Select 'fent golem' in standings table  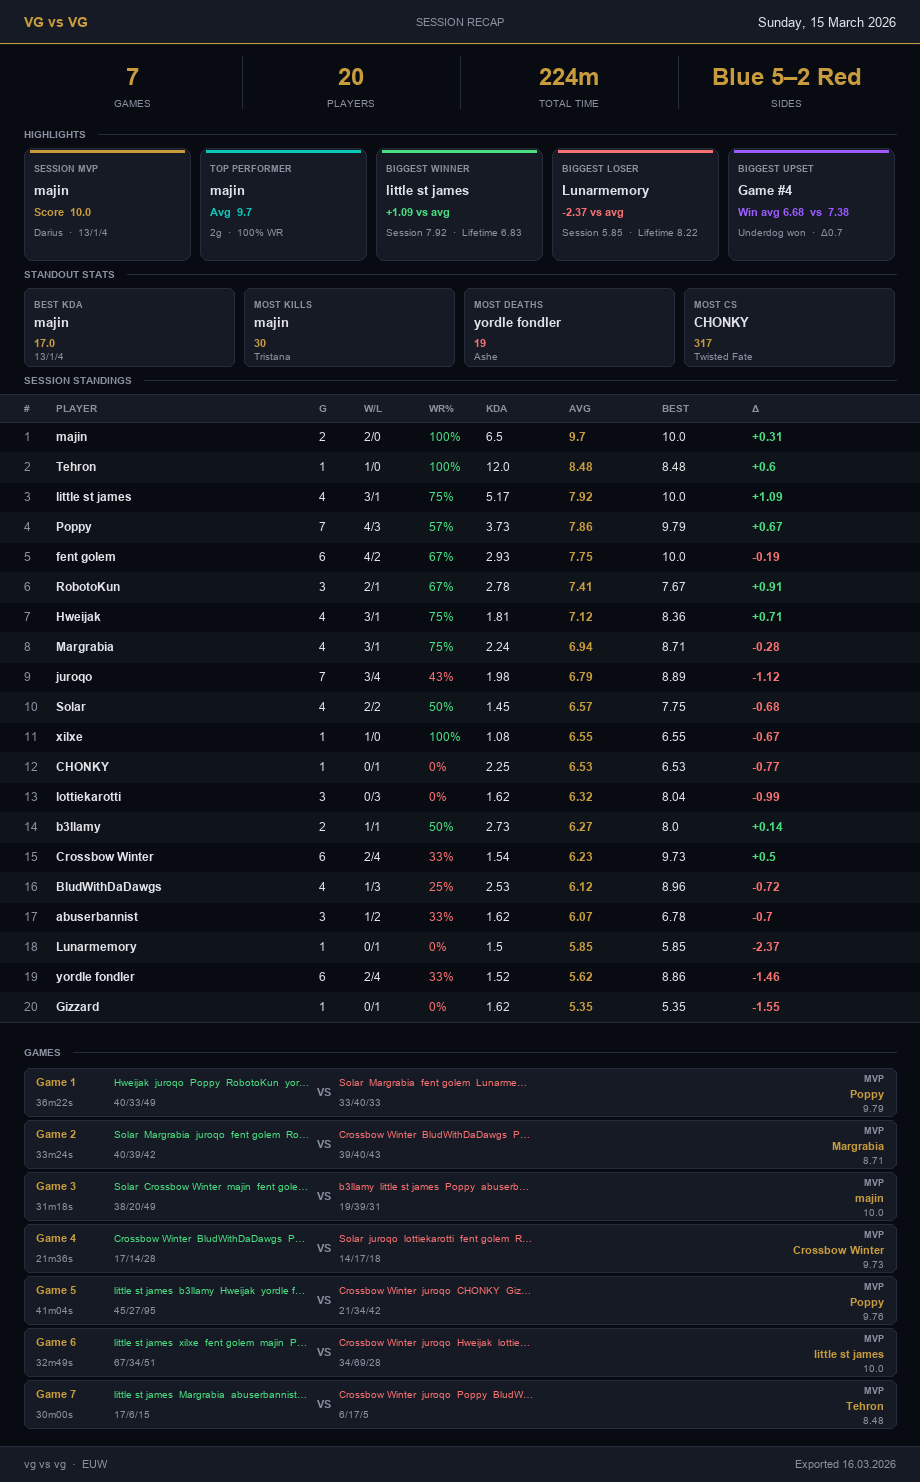click(85, 557)
